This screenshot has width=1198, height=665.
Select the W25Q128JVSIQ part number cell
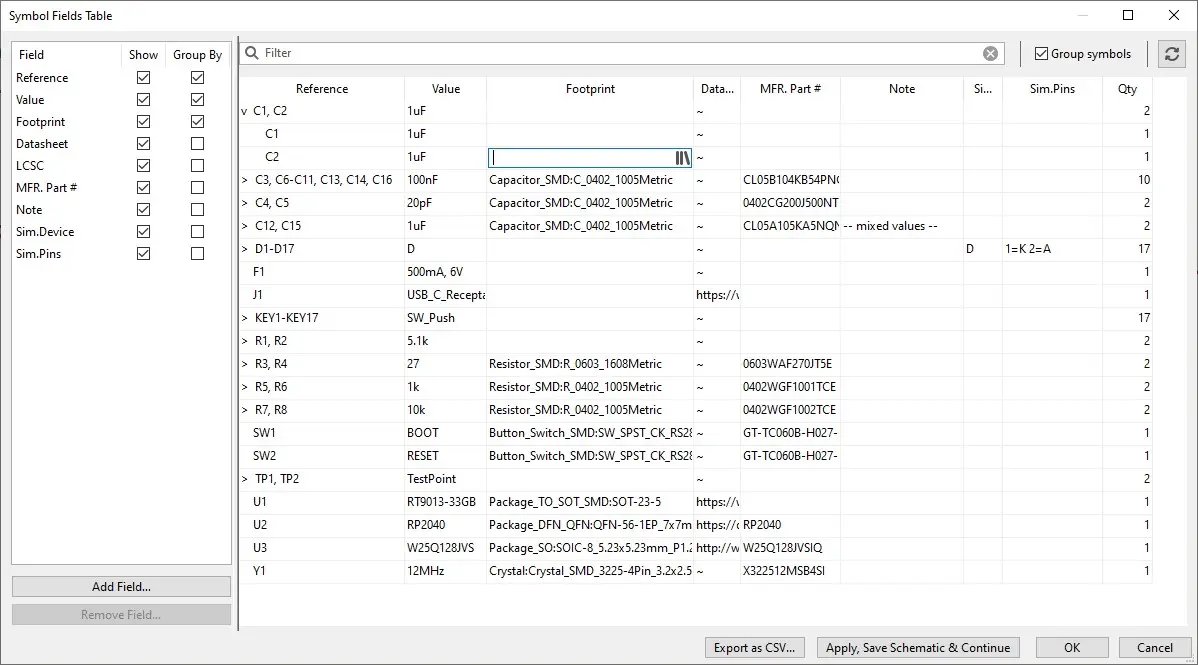790,548
